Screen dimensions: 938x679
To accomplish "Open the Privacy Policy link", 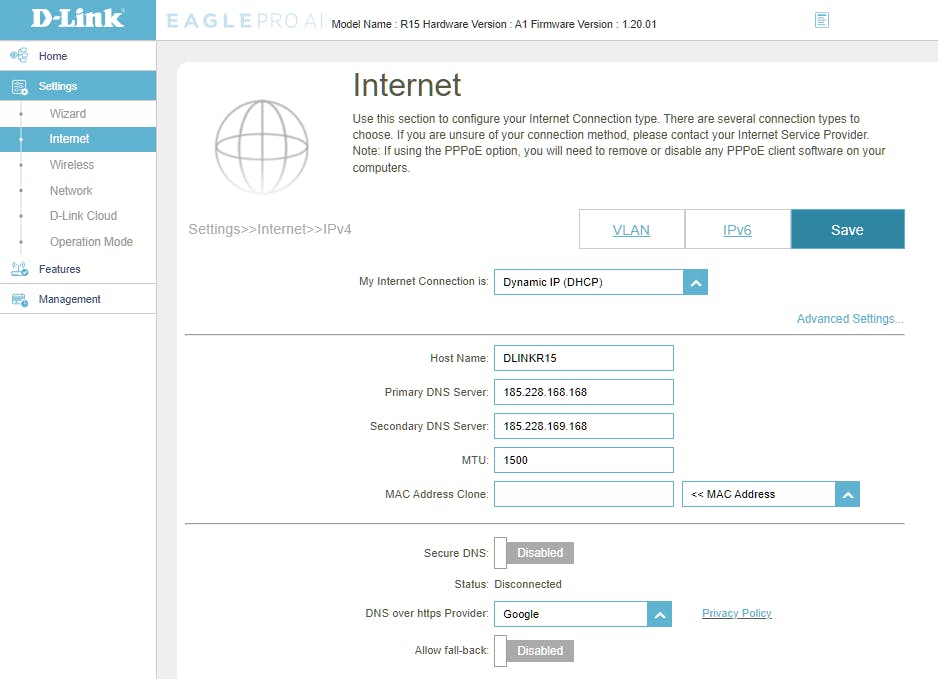I will pyautogui.click(x=736, y=613).
